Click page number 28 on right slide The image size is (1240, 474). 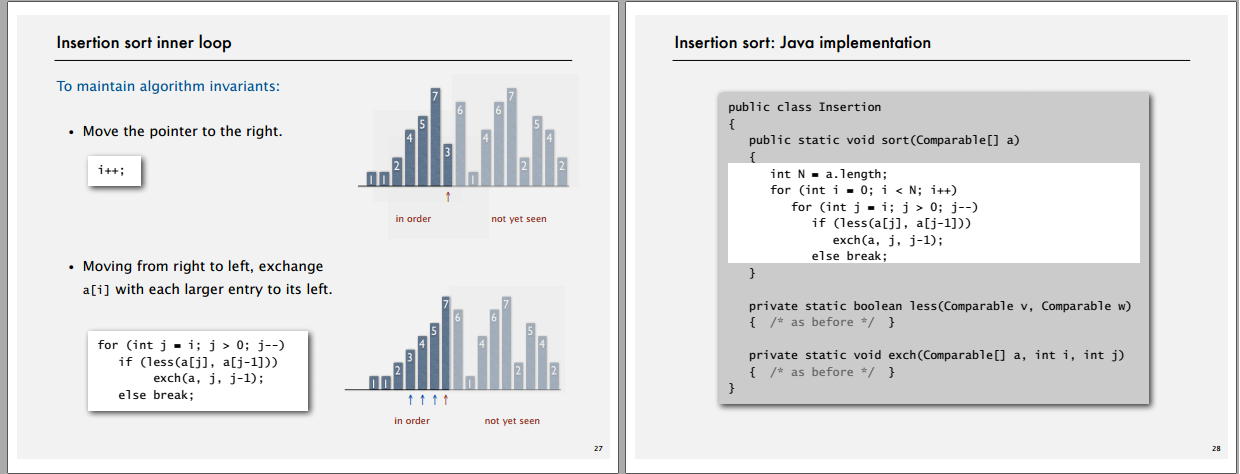pyautogui.click(x=1216, y=448)
